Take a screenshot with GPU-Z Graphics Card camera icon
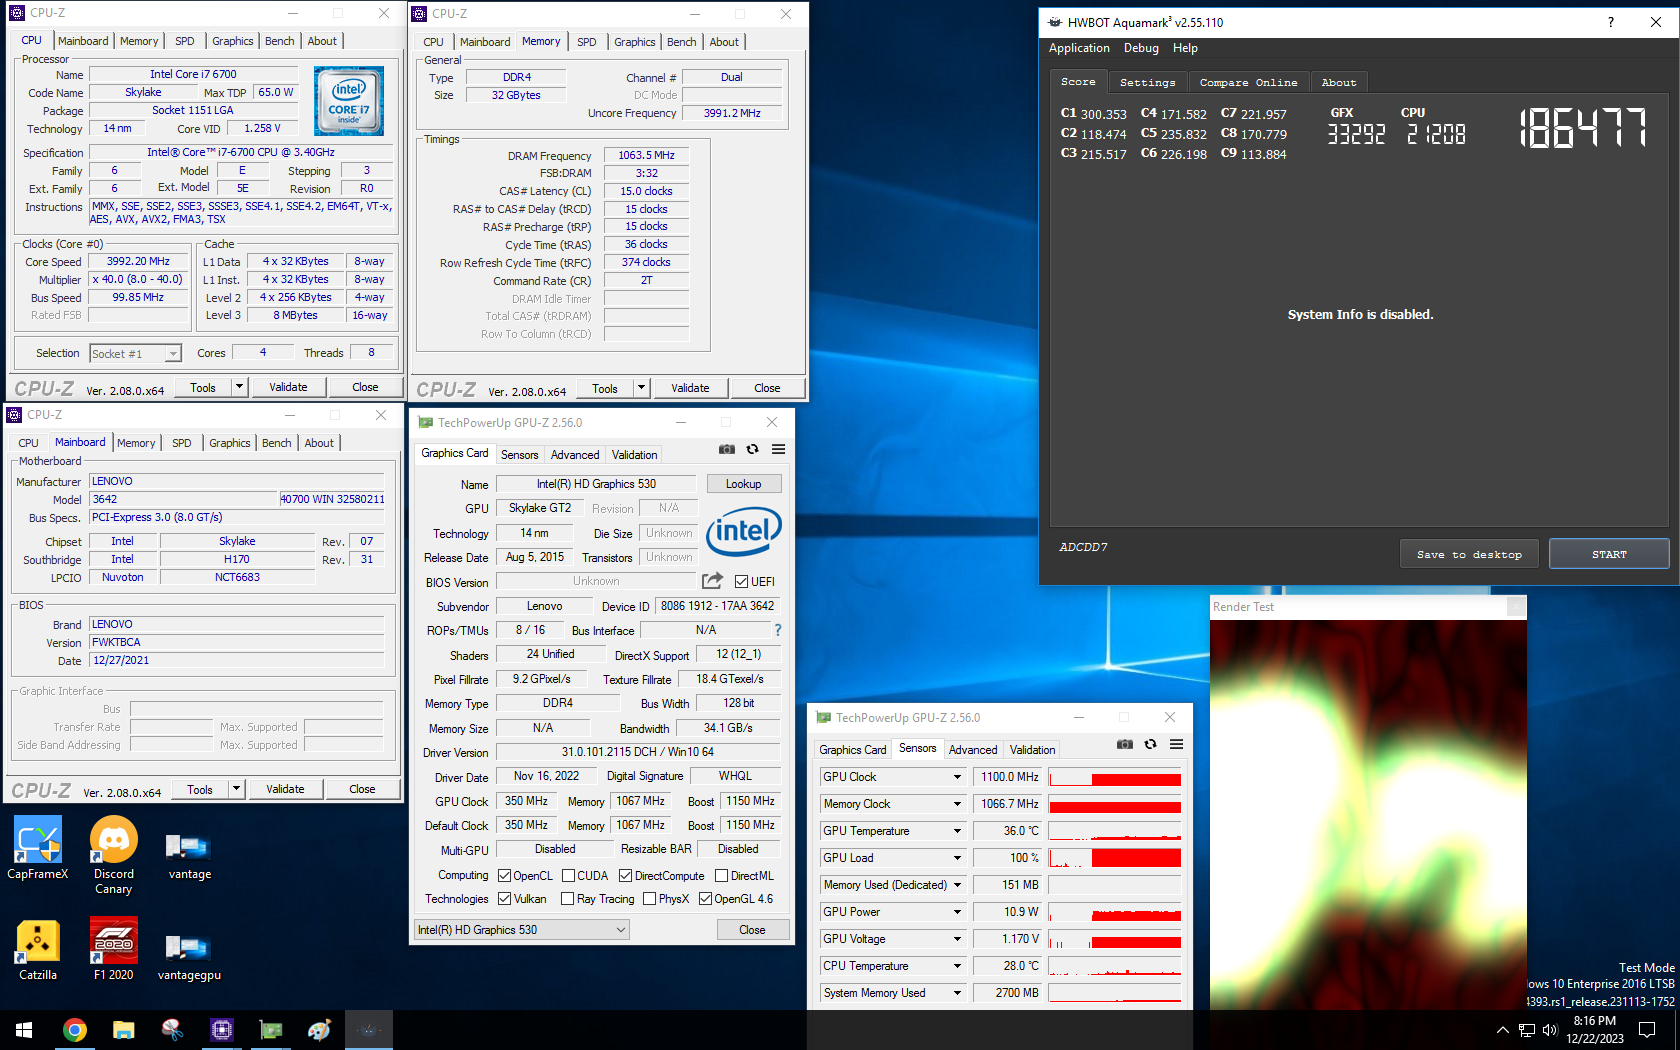 (727, 450)
